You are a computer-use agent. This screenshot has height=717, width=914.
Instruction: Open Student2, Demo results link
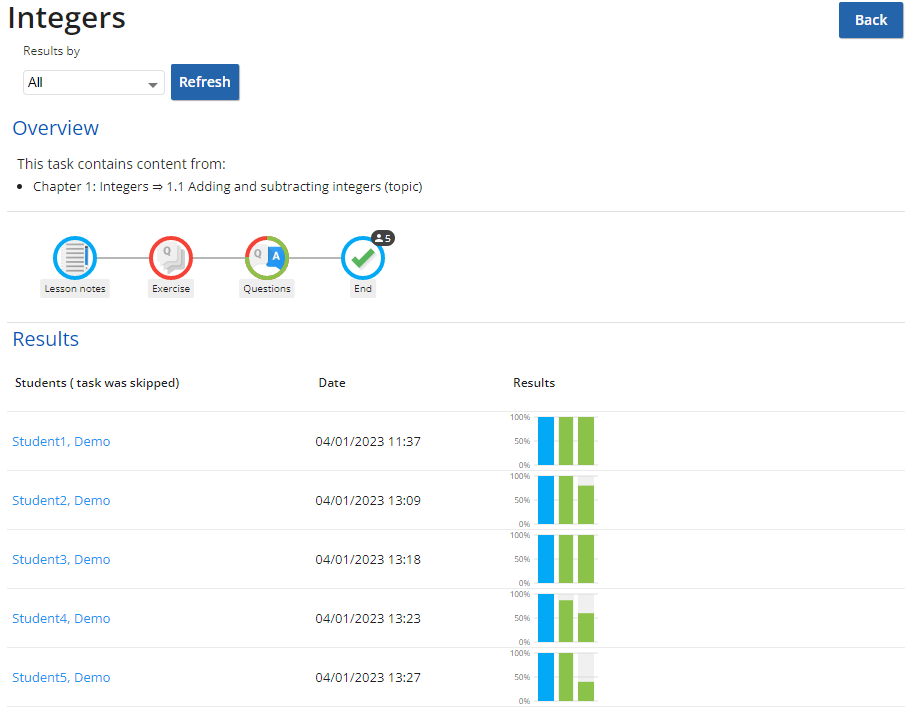point(61,501)
